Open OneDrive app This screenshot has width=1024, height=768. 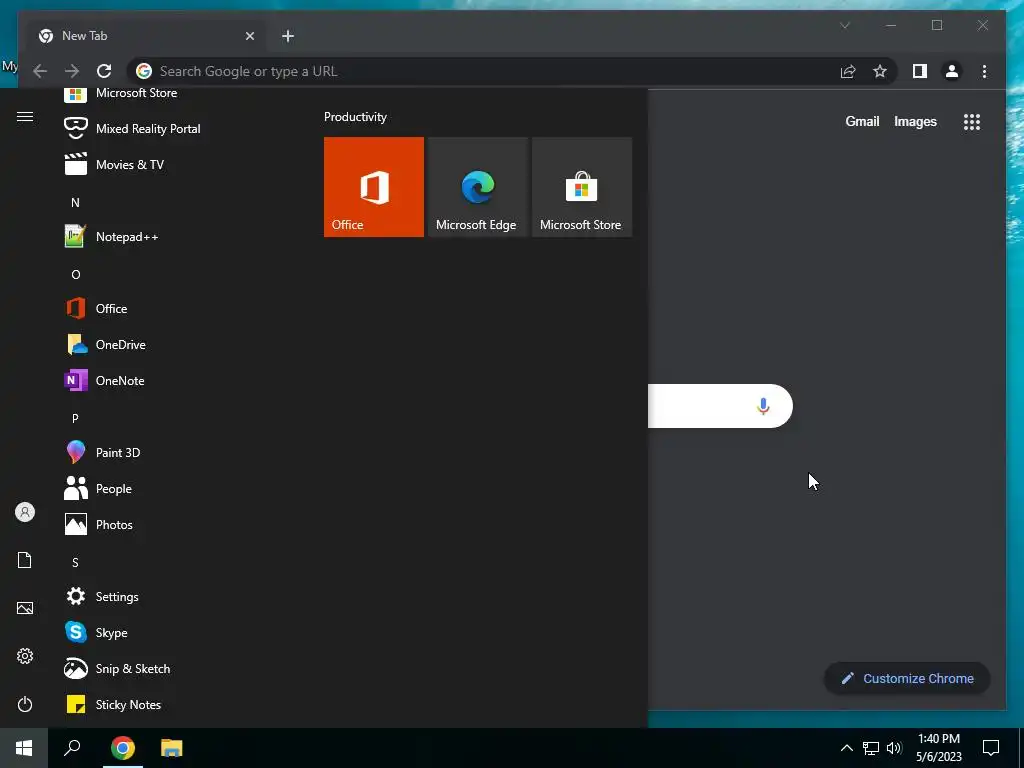105,344
